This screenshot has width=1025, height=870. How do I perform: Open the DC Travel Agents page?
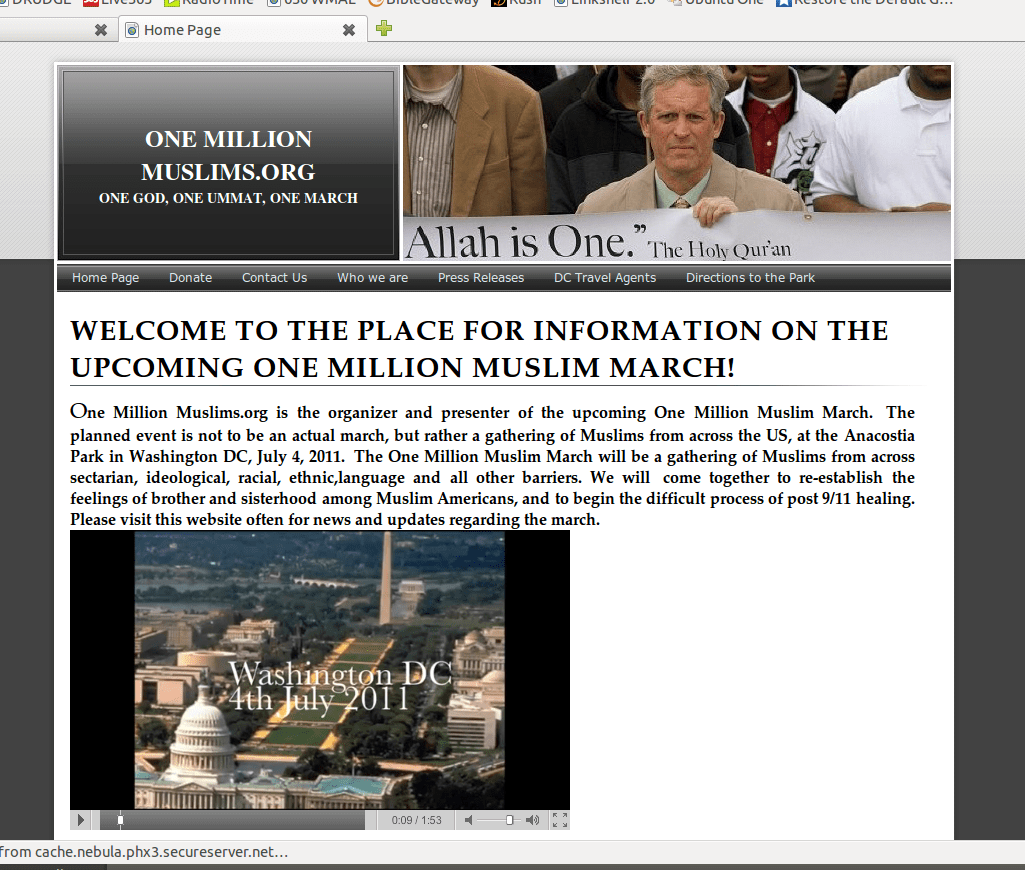[605, 278]
